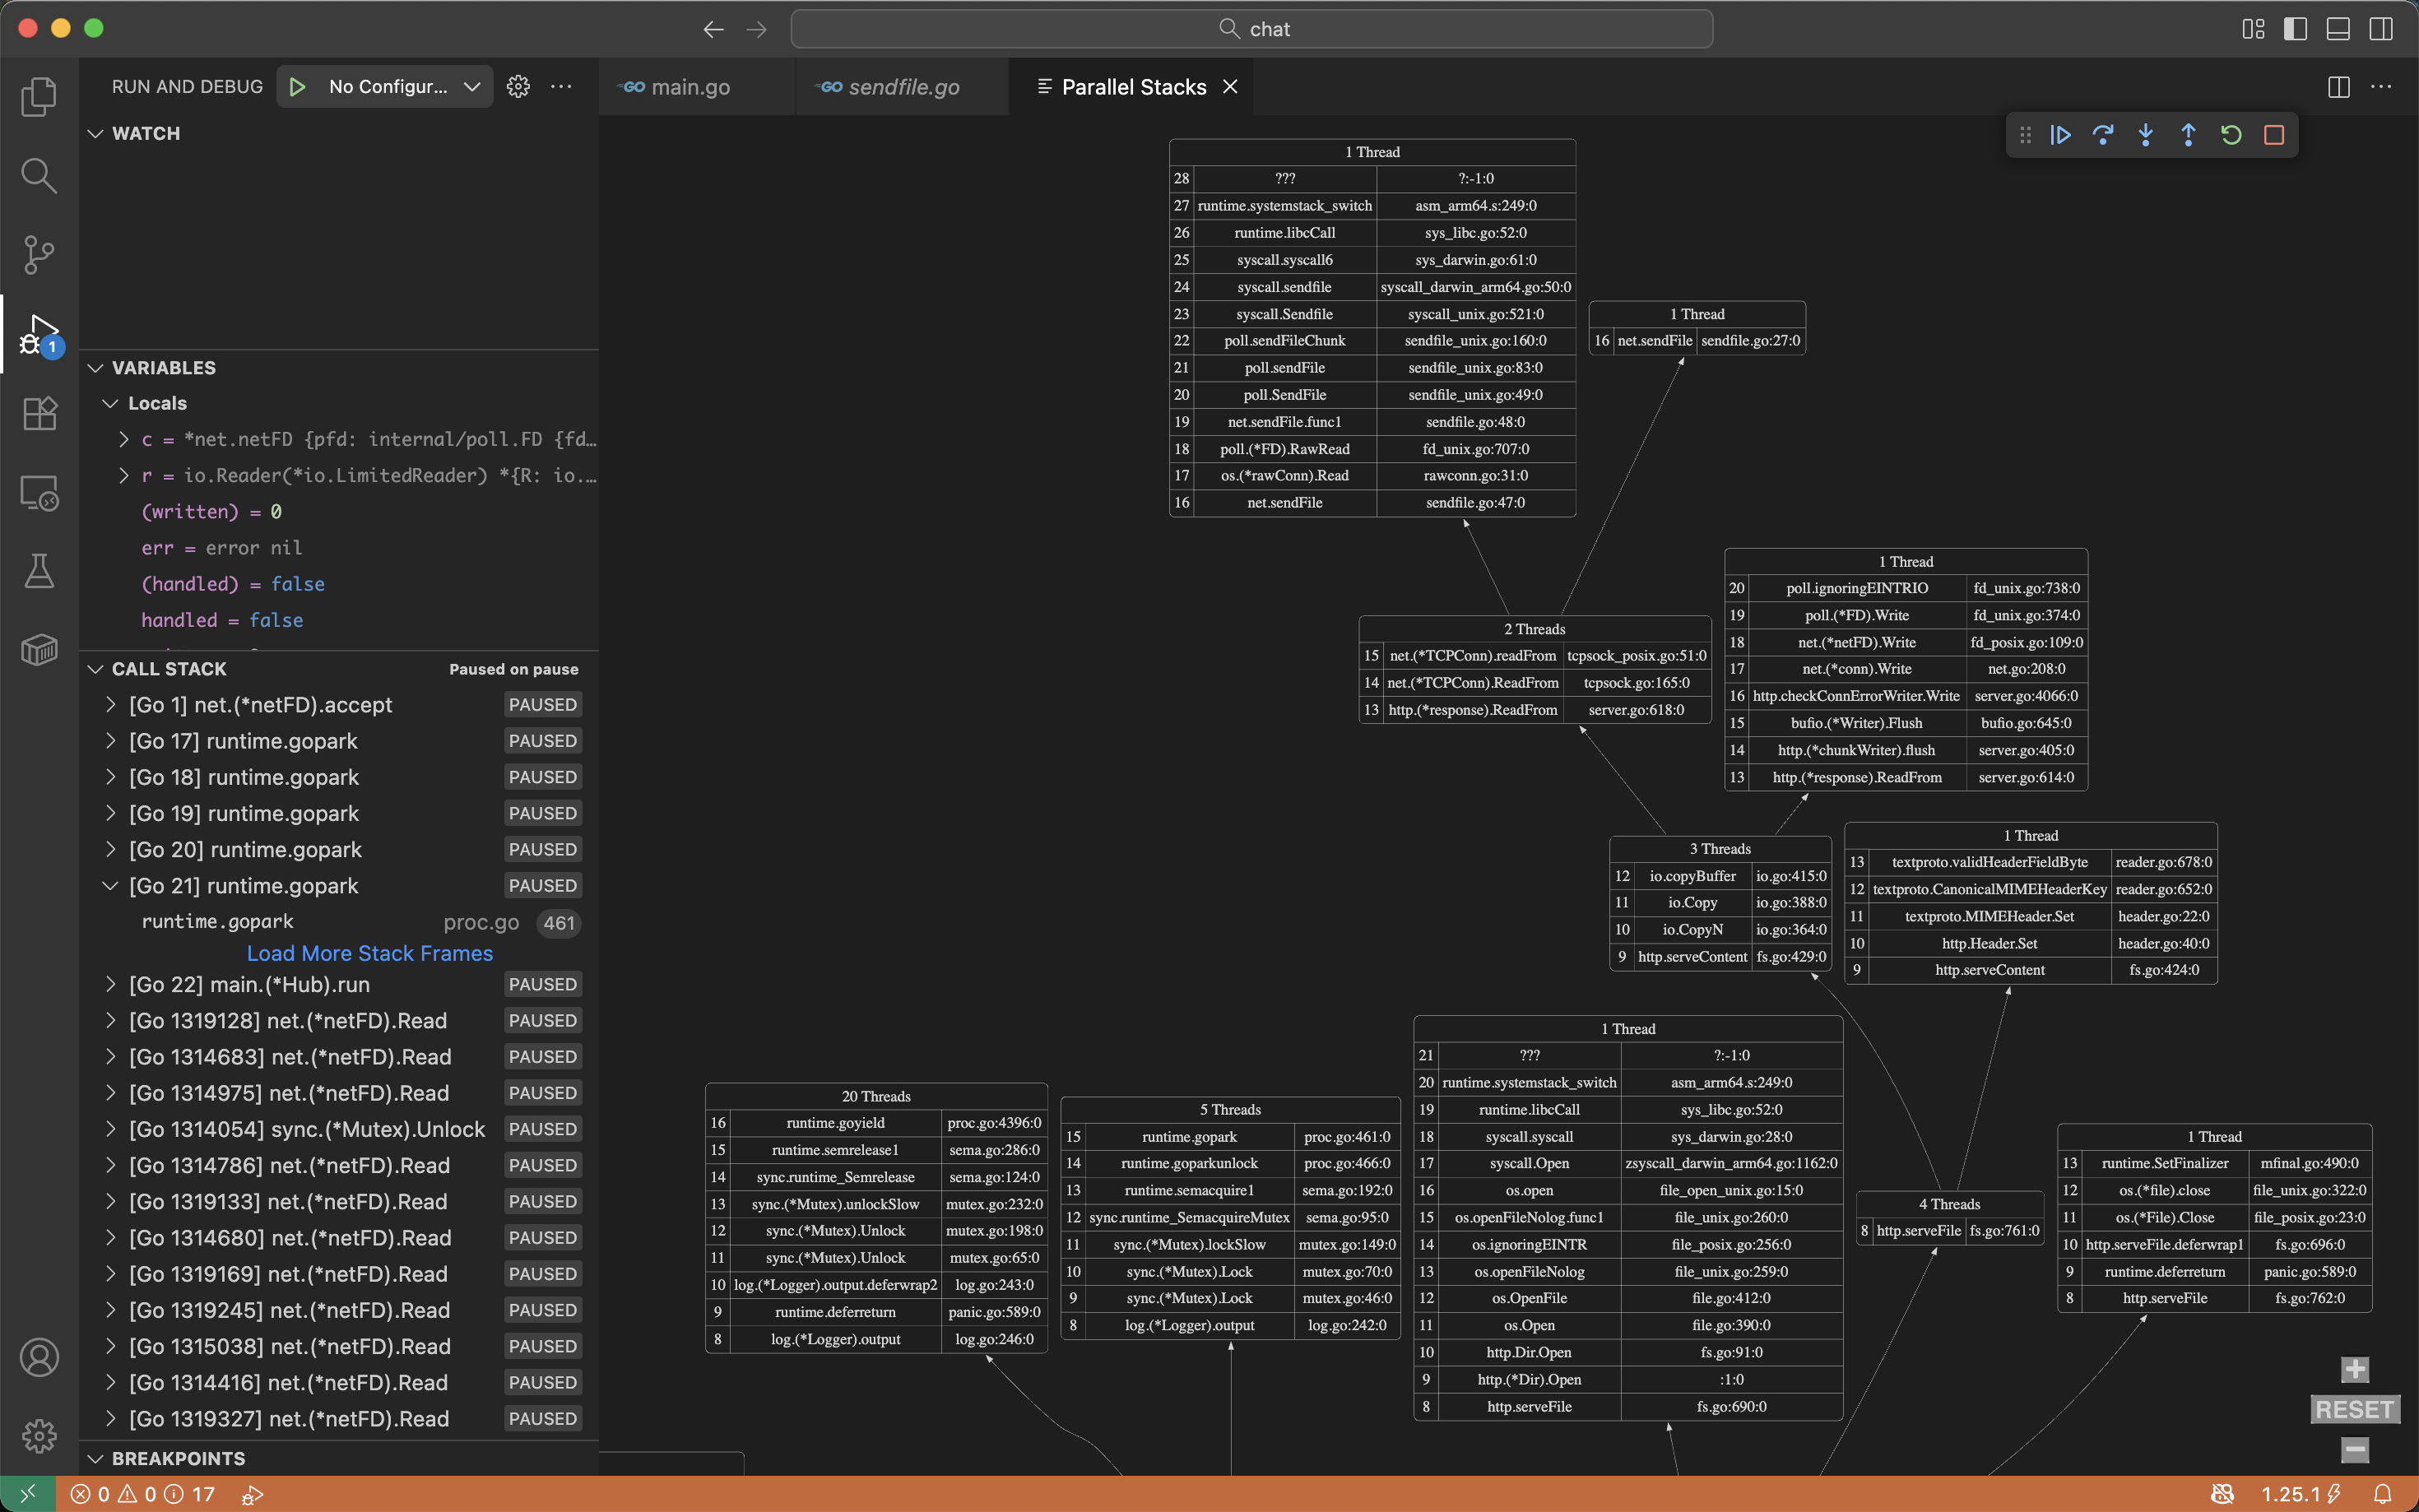Click the Step Over debug icon
Screen dimensions: 2419x1512
[2103, 135]
